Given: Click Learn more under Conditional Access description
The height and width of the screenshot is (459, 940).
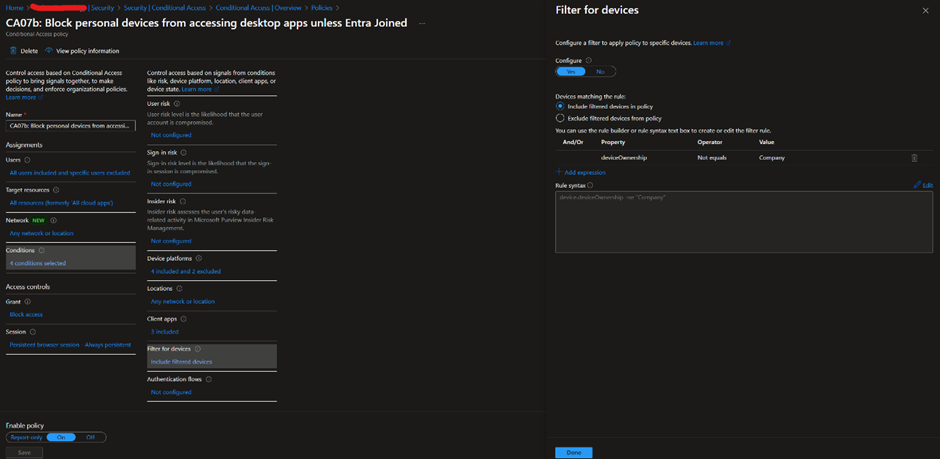Looking at the screenshot, I should [x=23, y=97].
